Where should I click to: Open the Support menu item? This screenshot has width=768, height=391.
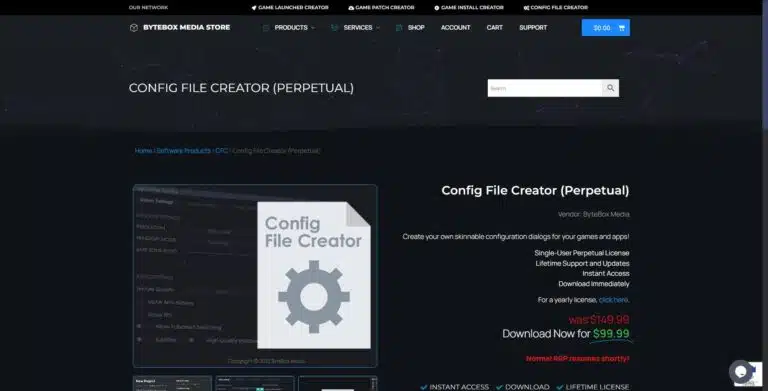[x=533, y=28]
